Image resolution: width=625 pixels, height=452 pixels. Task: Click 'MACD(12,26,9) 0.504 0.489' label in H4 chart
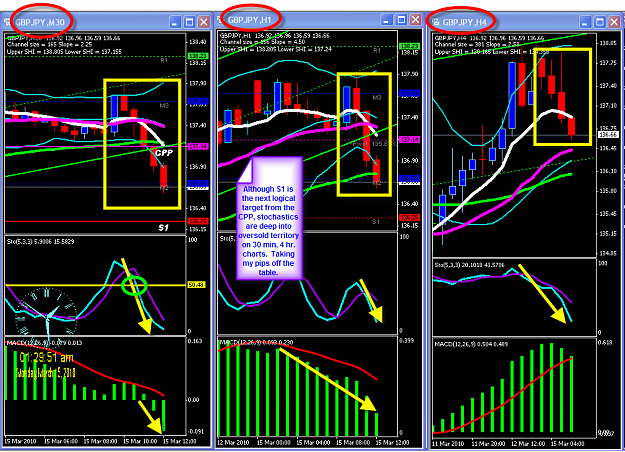tap(471, 344)
